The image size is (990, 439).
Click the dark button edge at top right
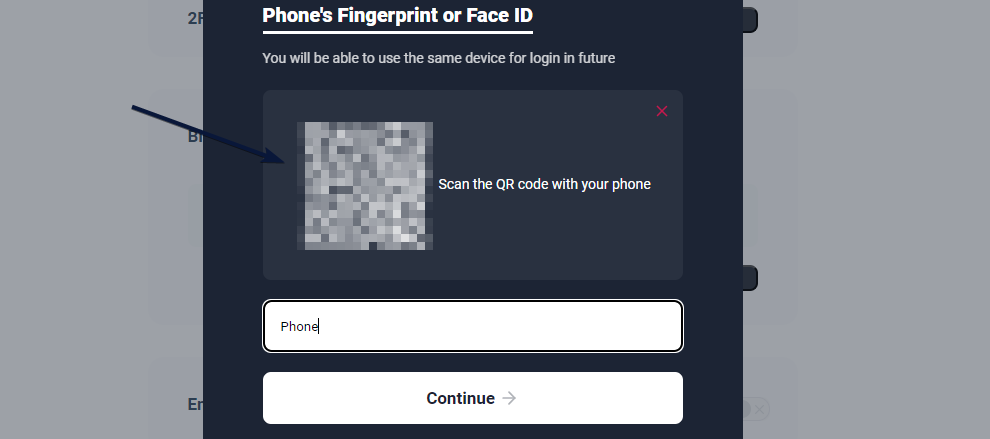pyautogui.click(x=750, y=20)
